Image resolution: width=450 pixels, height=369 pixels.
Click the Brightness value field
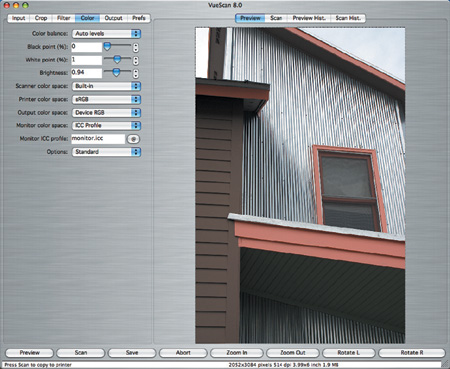point(86,73)
